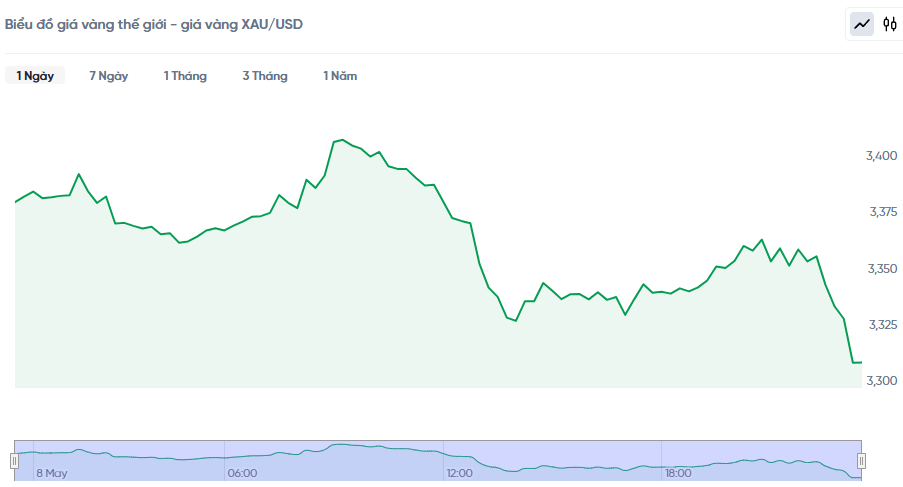Click the 3,325 price axis label
Image resolution: width=903 pixels, height=487 pixels.
(883, 325)
